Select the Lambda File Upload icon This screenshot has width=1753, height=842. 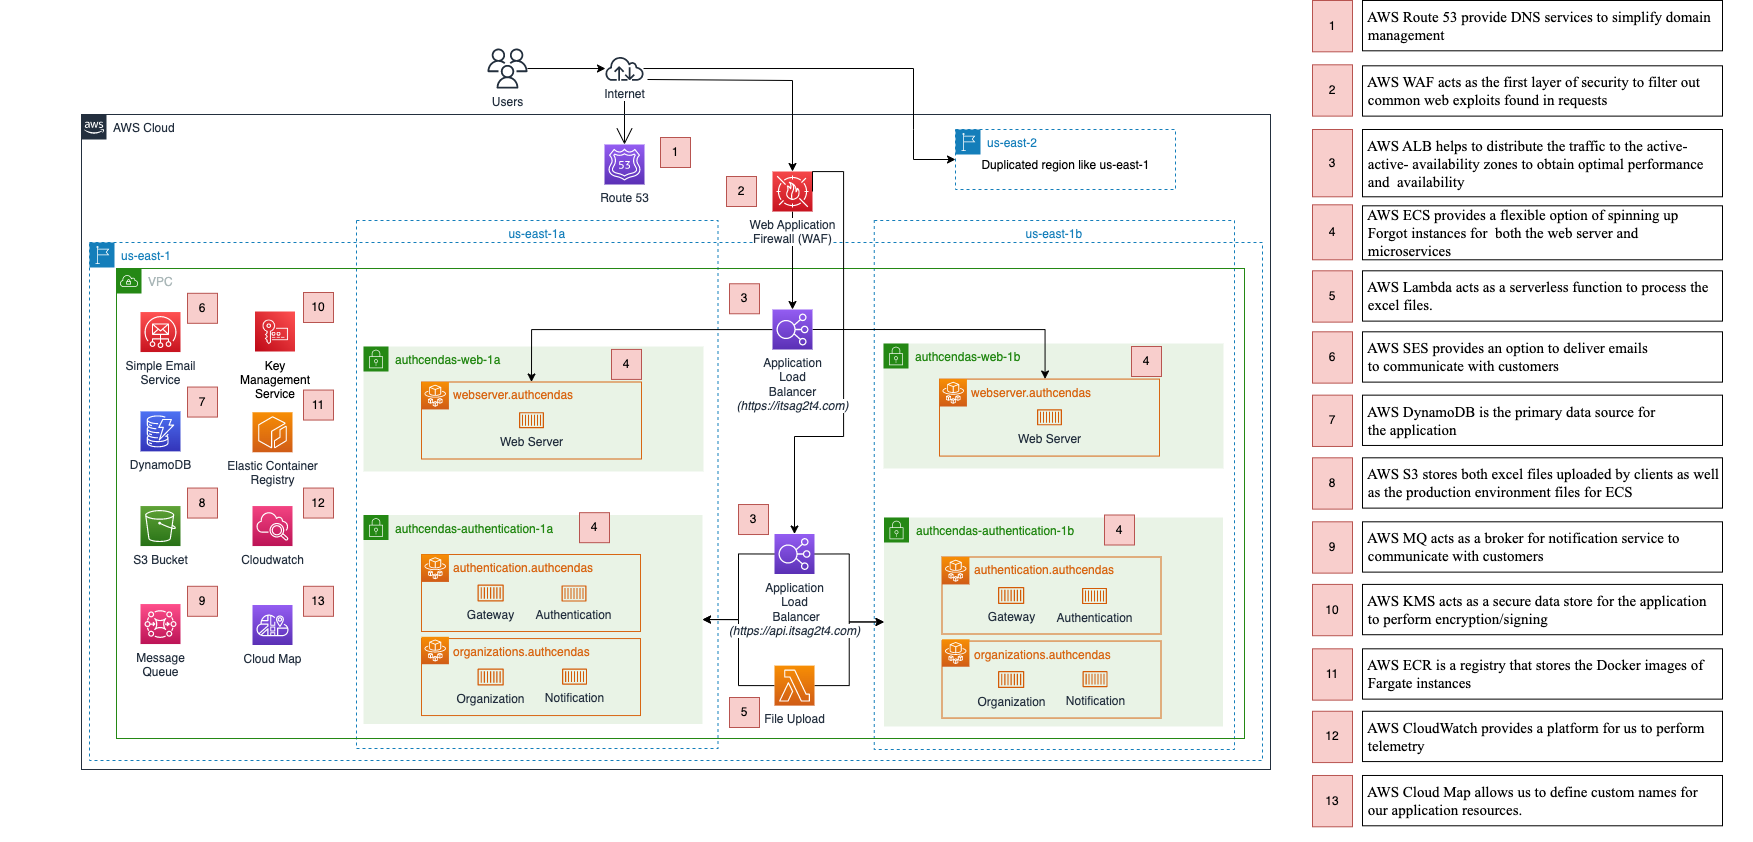[x=794, y=685]
